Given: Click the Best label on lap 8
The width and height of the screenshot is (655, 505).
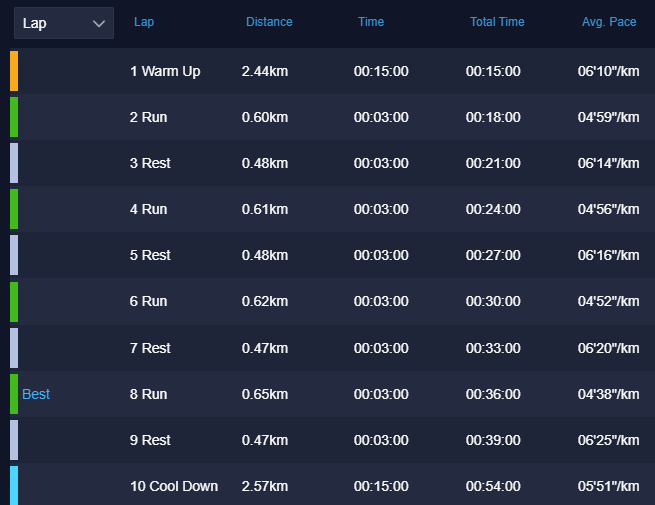Looking at the screenshot, I should point(36,394).
